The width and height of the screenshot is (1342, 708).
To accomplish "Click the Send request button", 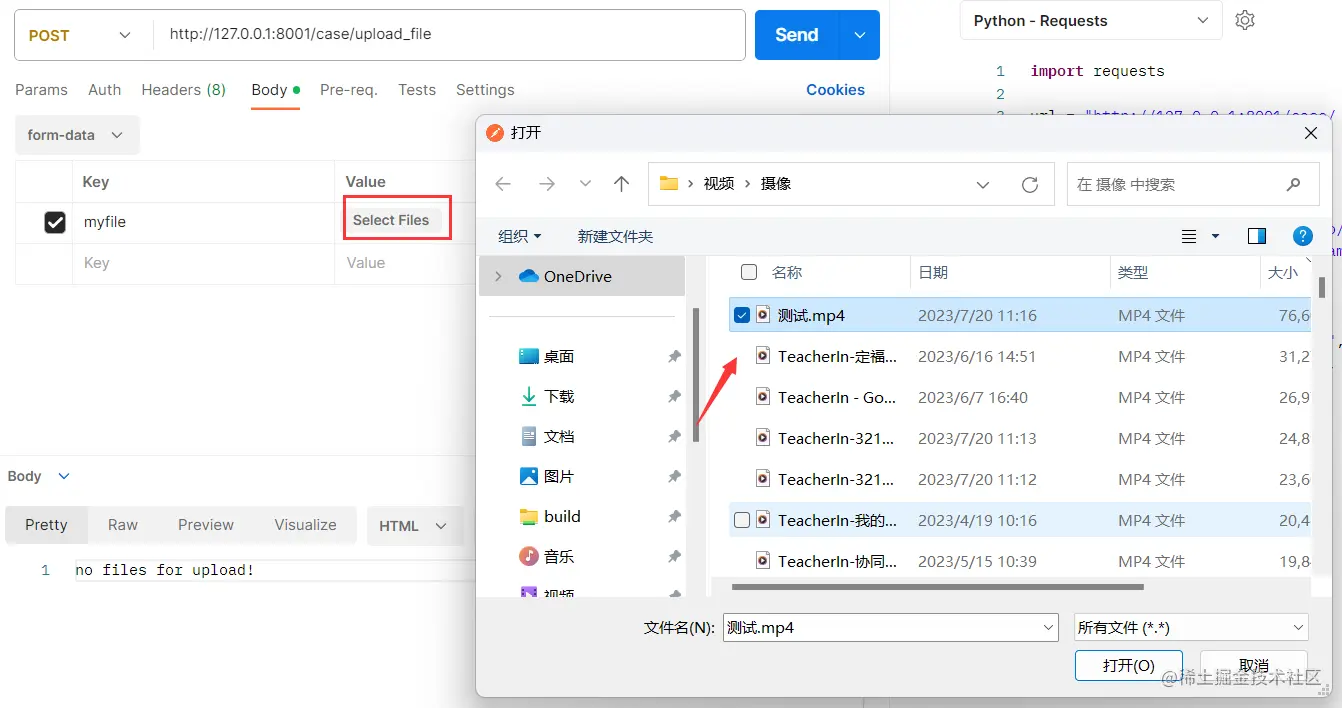I will pos(797,35).
